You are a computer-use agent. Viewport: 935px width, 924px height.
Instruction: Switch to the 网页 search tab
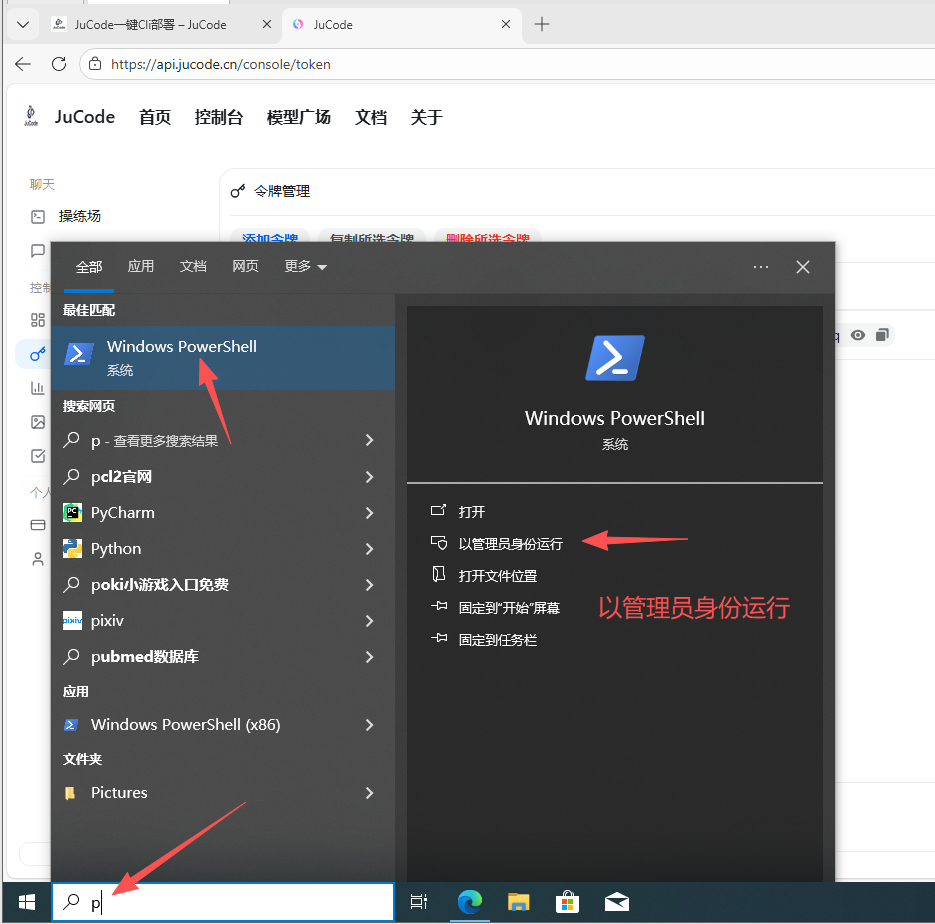pos(245,266)
